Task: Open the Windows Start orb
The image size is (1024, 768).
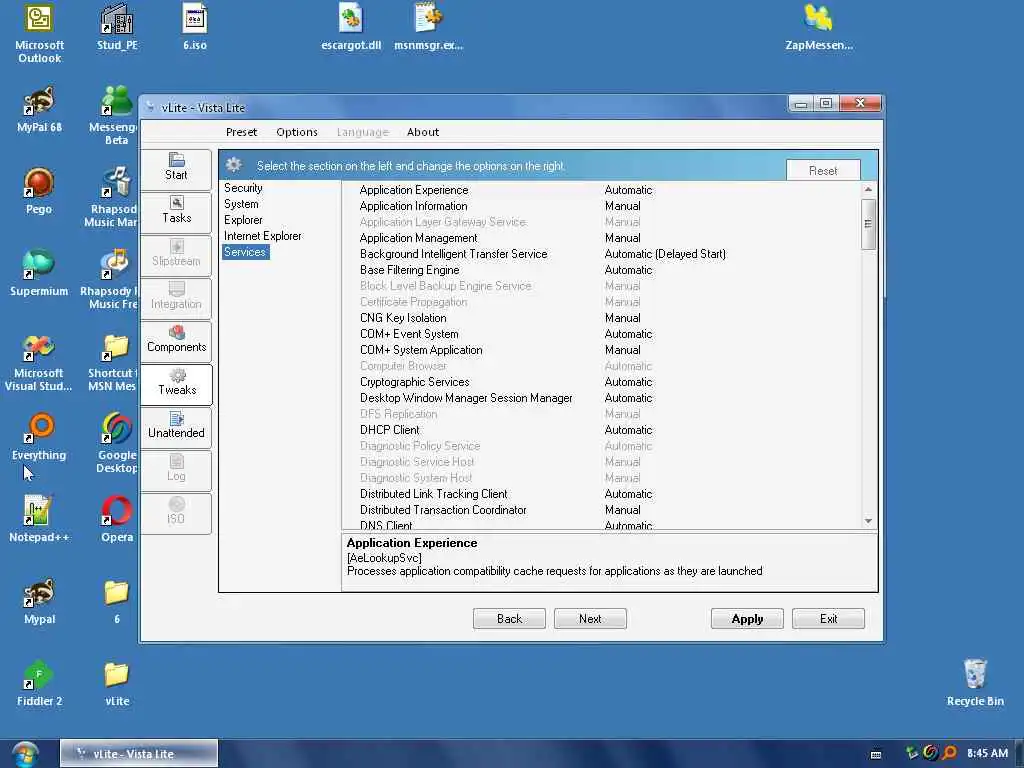Action: coord(25,754)
